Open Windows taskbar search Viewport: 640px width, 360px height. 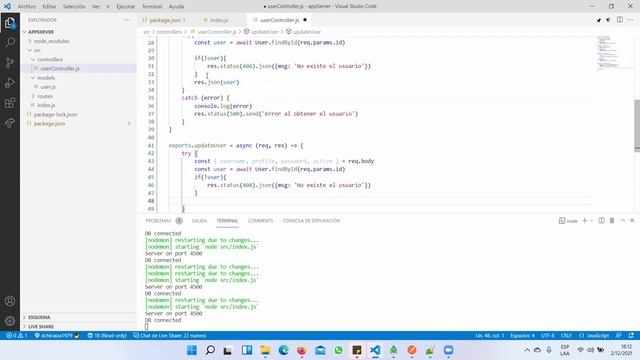210,350
